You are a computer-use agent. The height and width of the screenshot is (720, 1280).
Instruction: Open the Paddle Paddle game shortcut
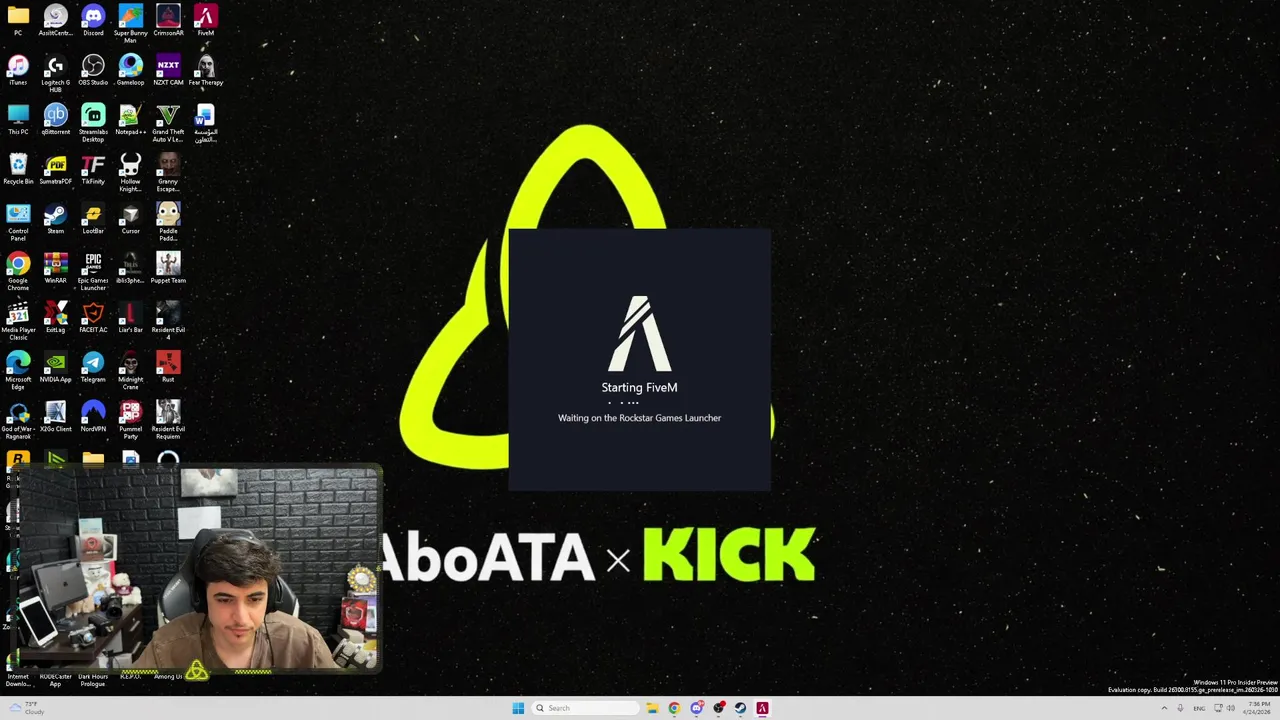click(x=168, y=222)
